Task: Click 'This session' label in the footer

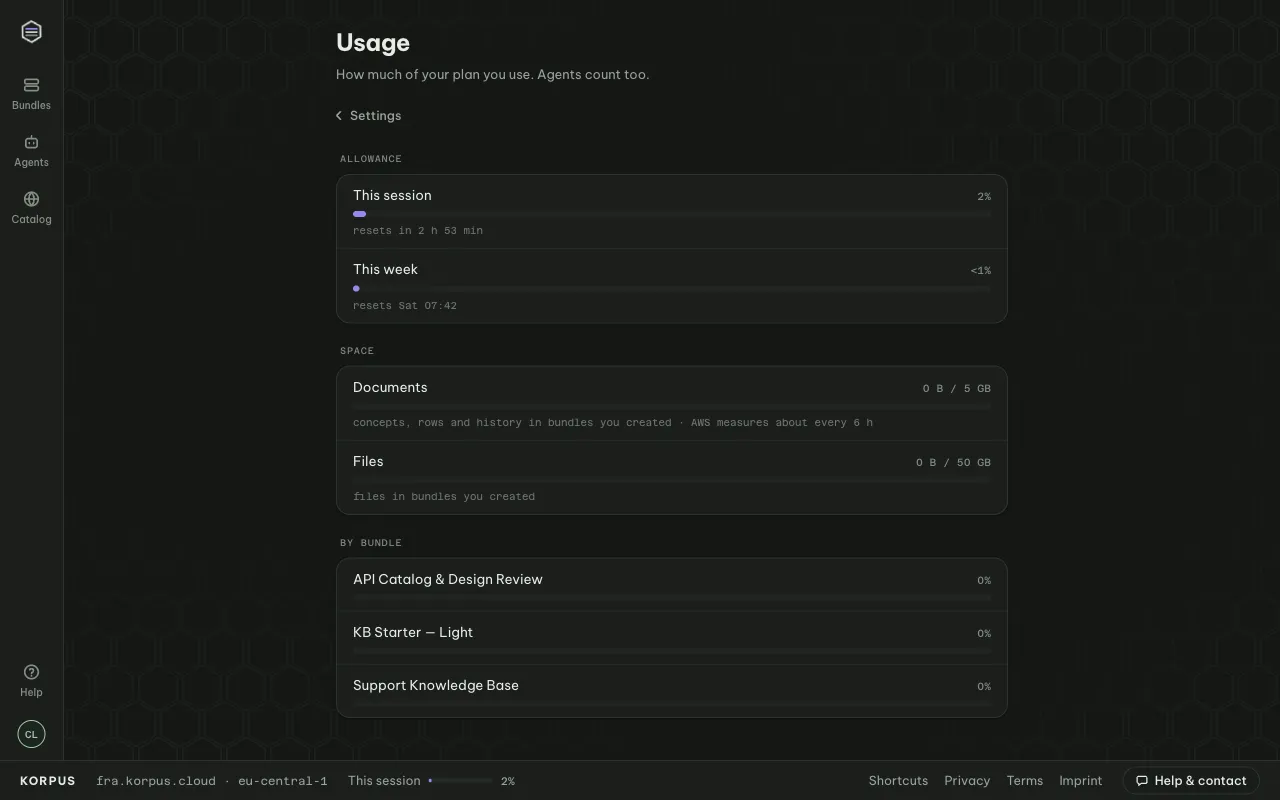Action: 384,781
